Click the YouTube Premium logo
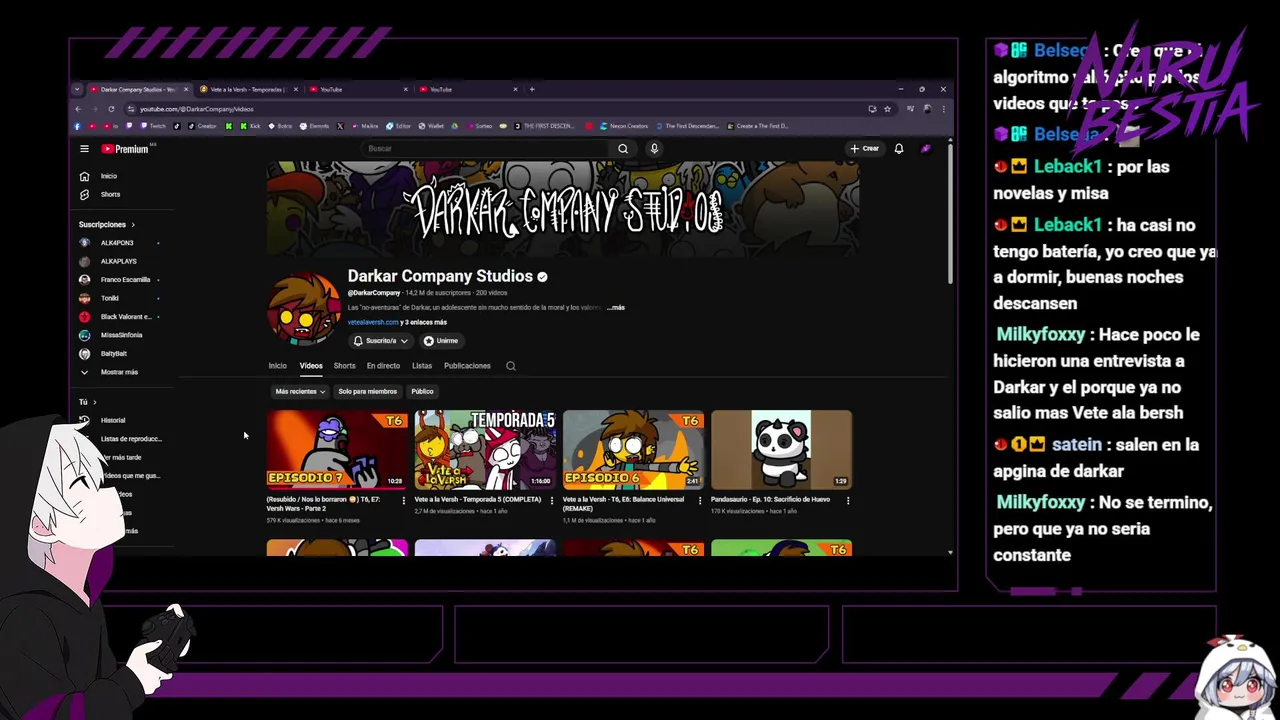This screenshot has height=720, width=1280. click(x=125, y=149)
